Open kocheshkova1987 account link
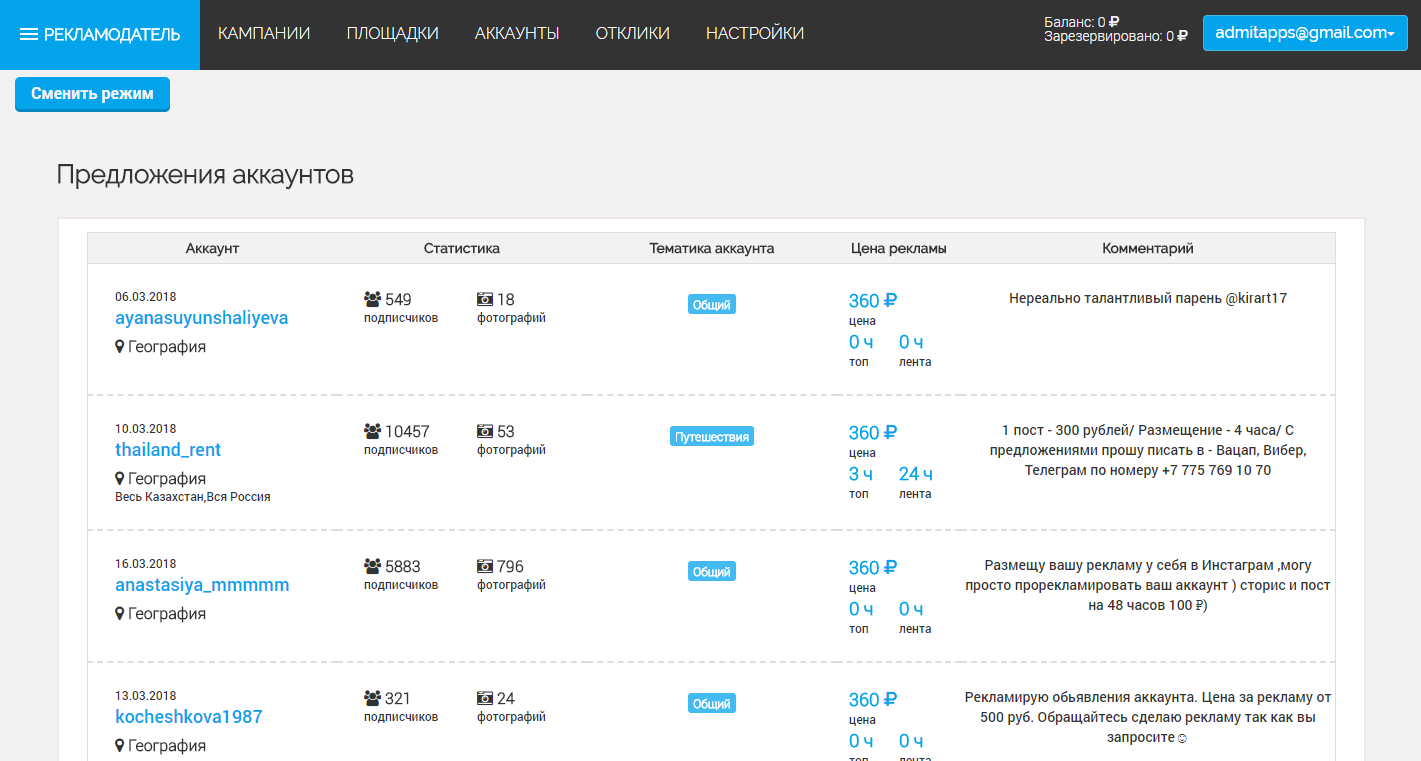1421x761 pixels. pos(189,717)
